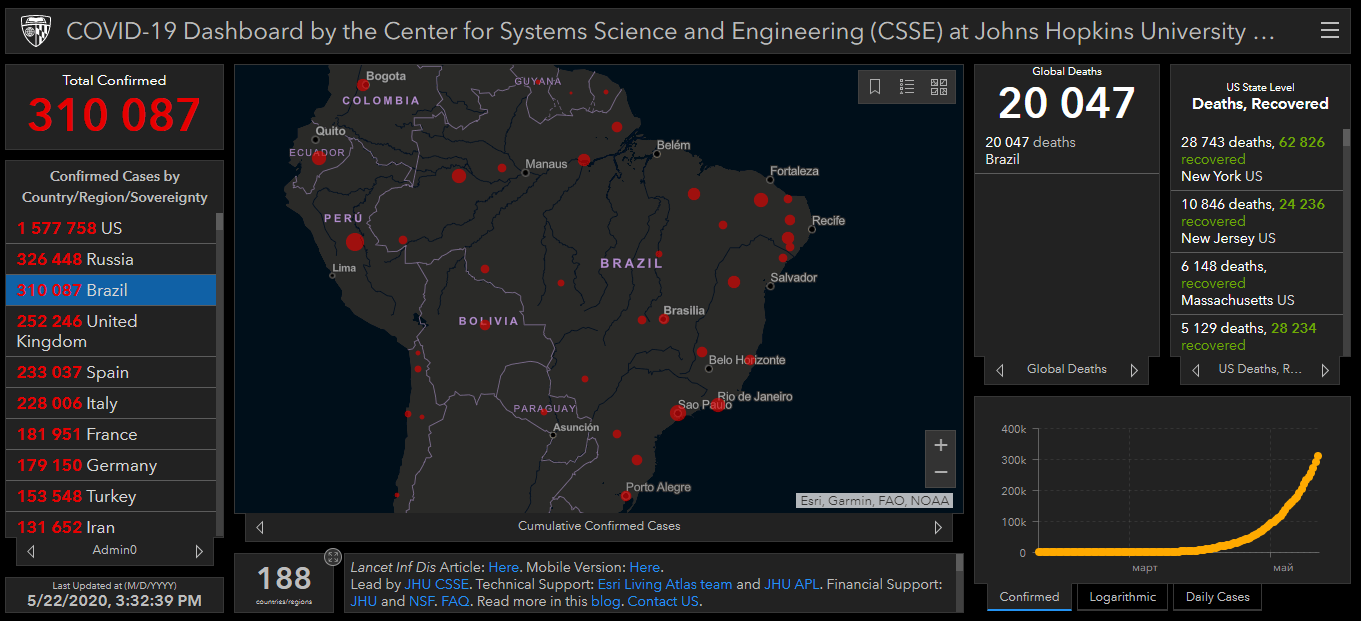Select the highlighted Brazil row

pos(111,290)
